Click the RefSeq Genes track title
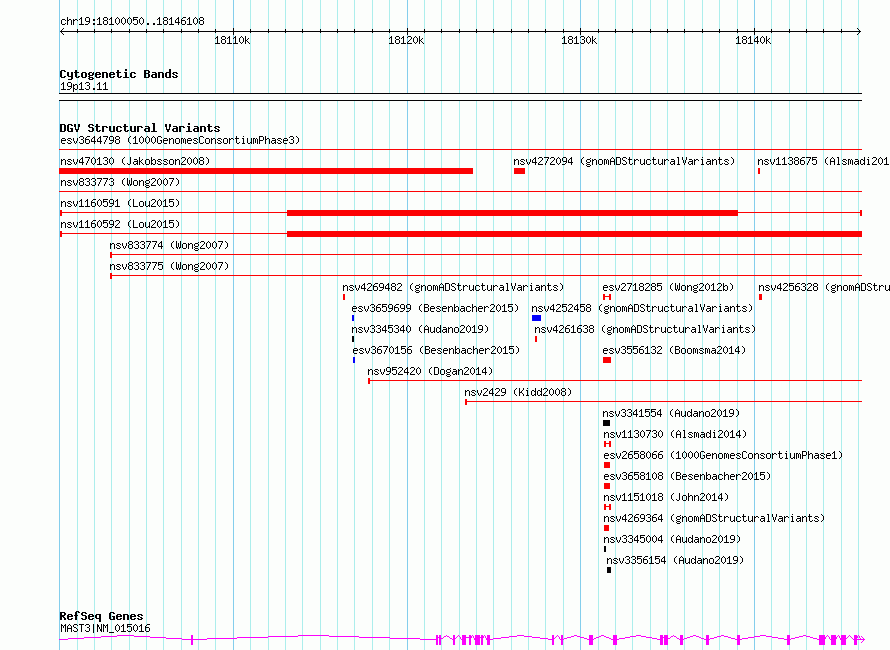This screenshot has height=650, width=890. (101, 616)
